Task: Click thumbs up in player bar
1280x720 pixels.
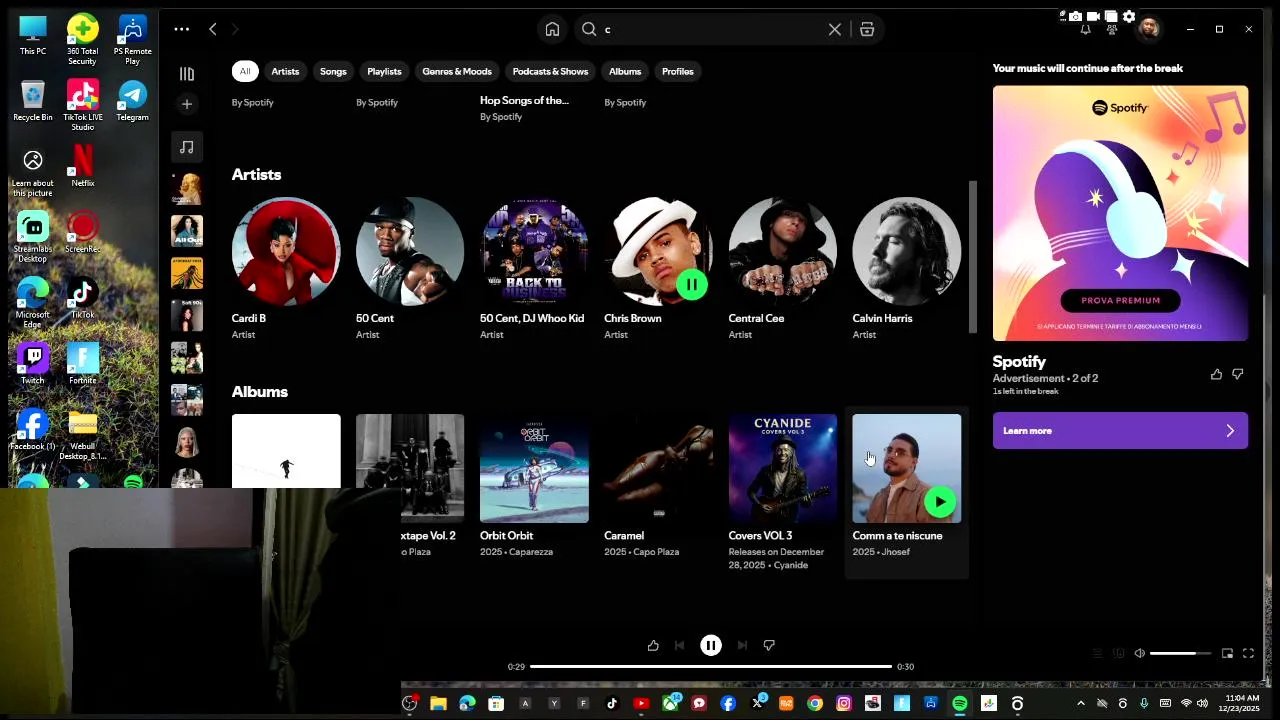Action: (653, 646)
